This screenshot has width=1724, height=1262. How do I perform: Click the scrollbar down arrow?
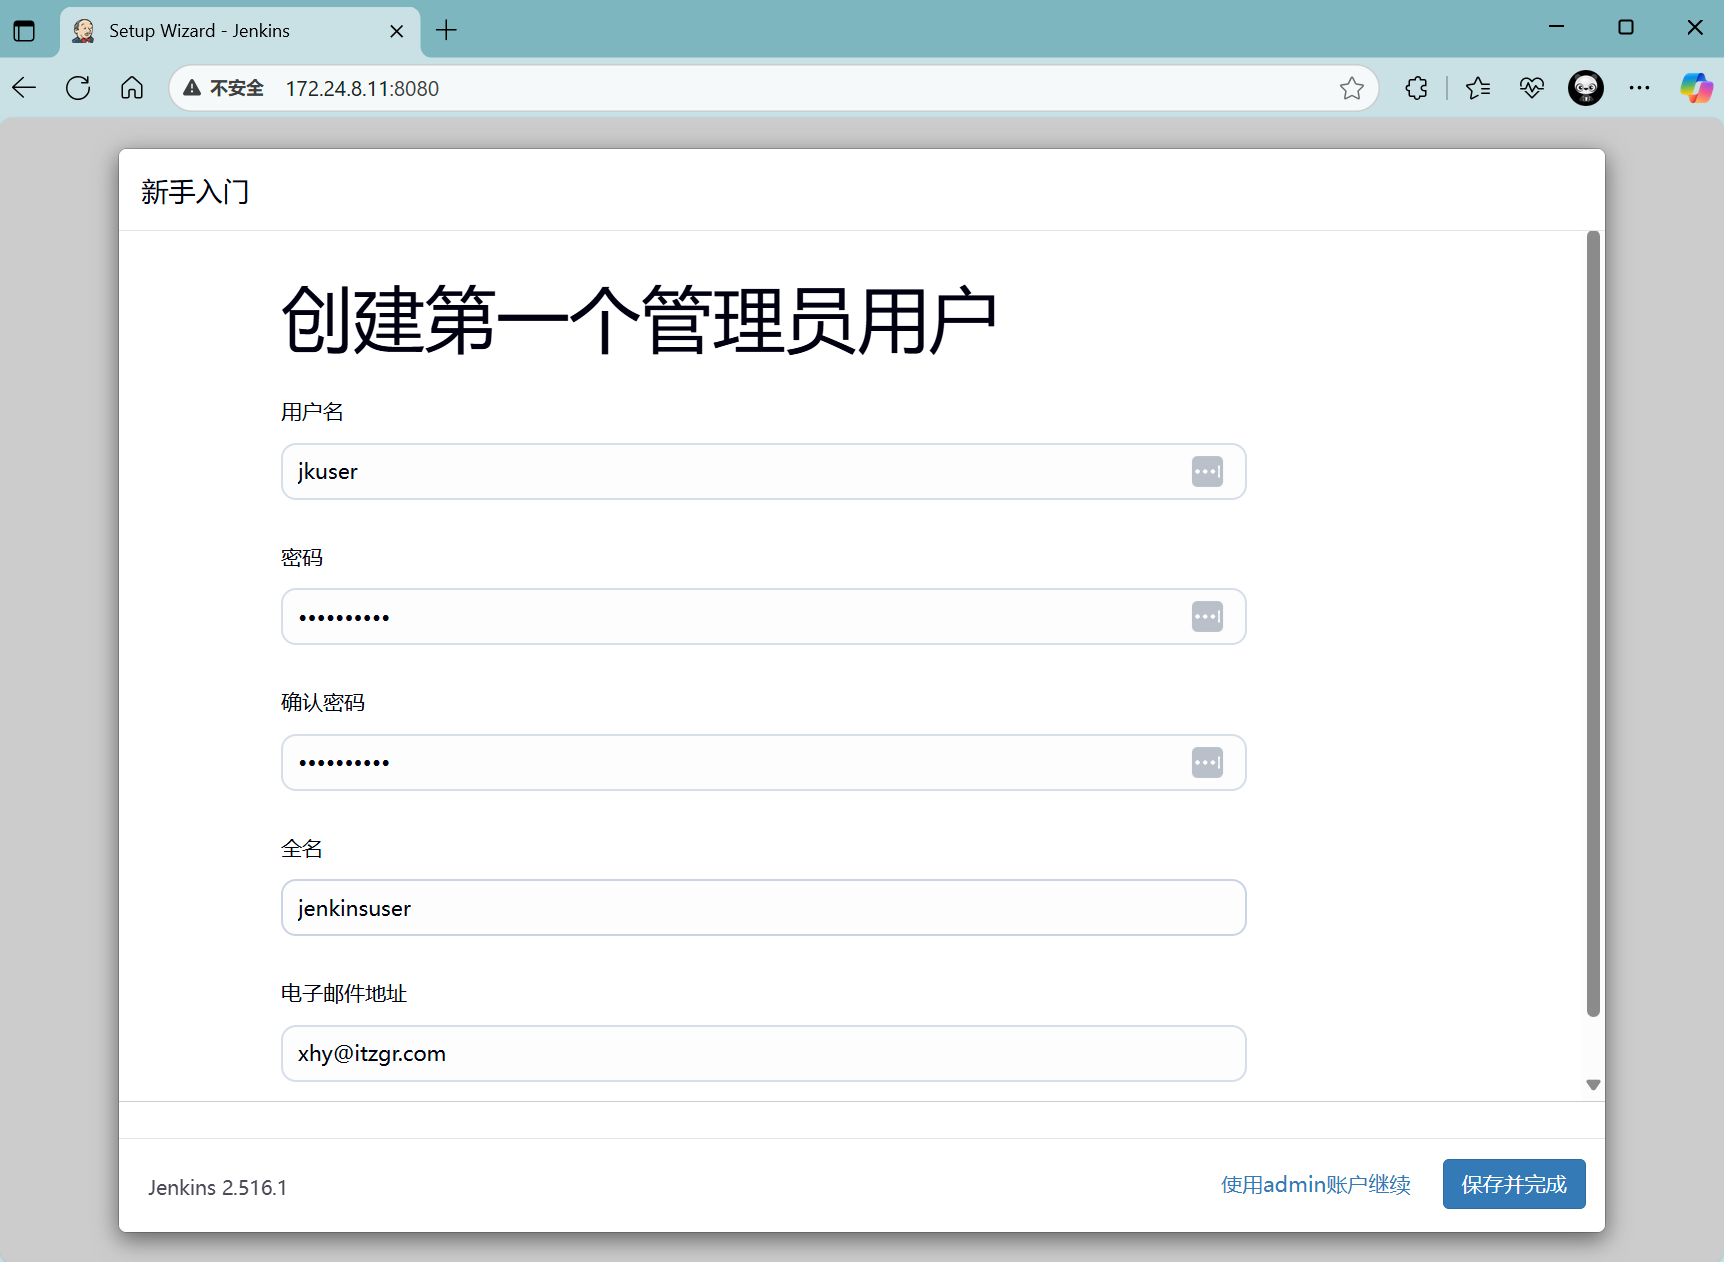click(x=1593, y=1085)
